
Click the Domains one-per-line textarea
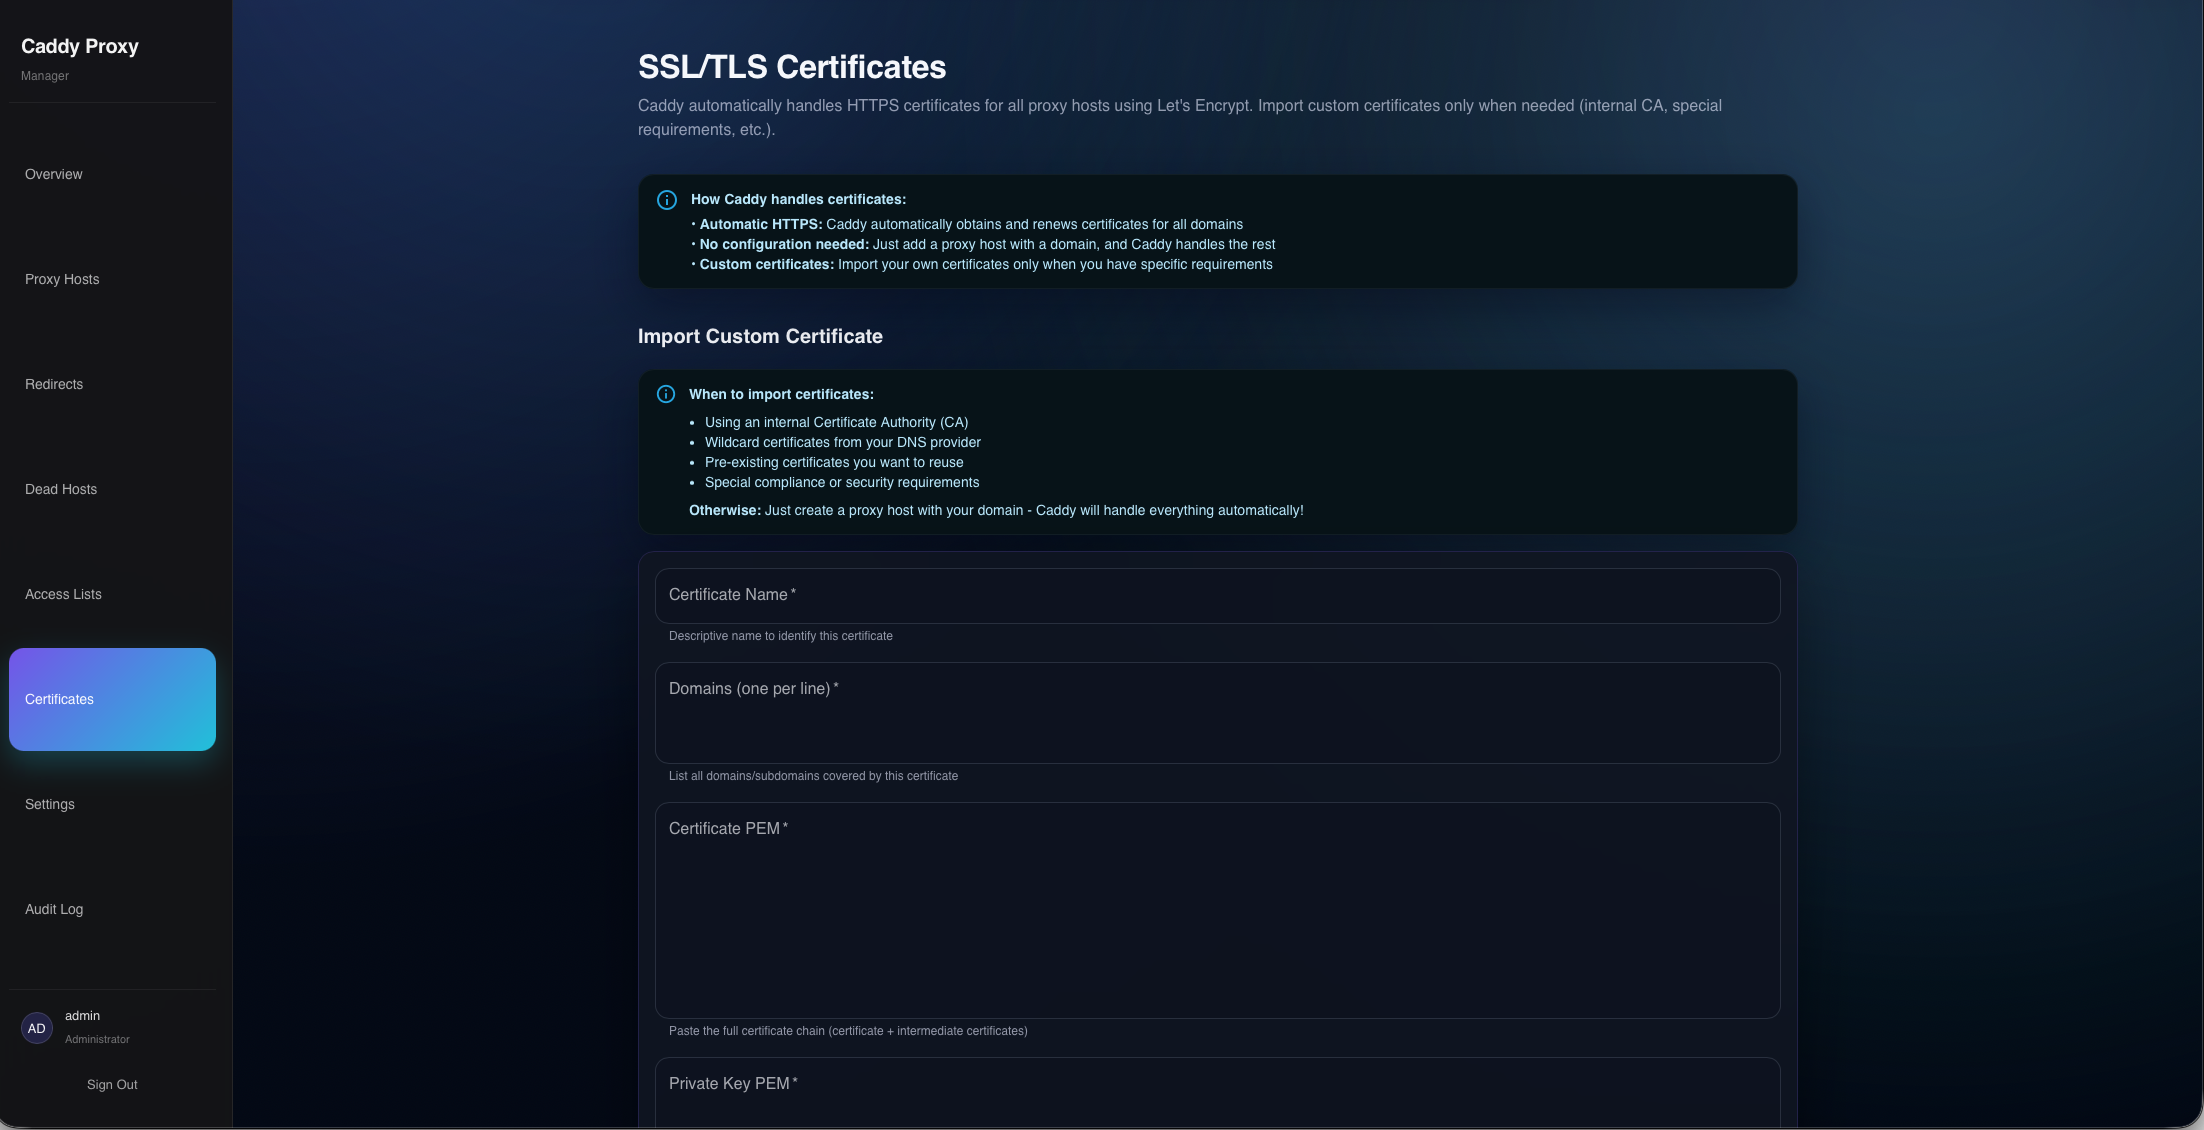click(1216, 712)
